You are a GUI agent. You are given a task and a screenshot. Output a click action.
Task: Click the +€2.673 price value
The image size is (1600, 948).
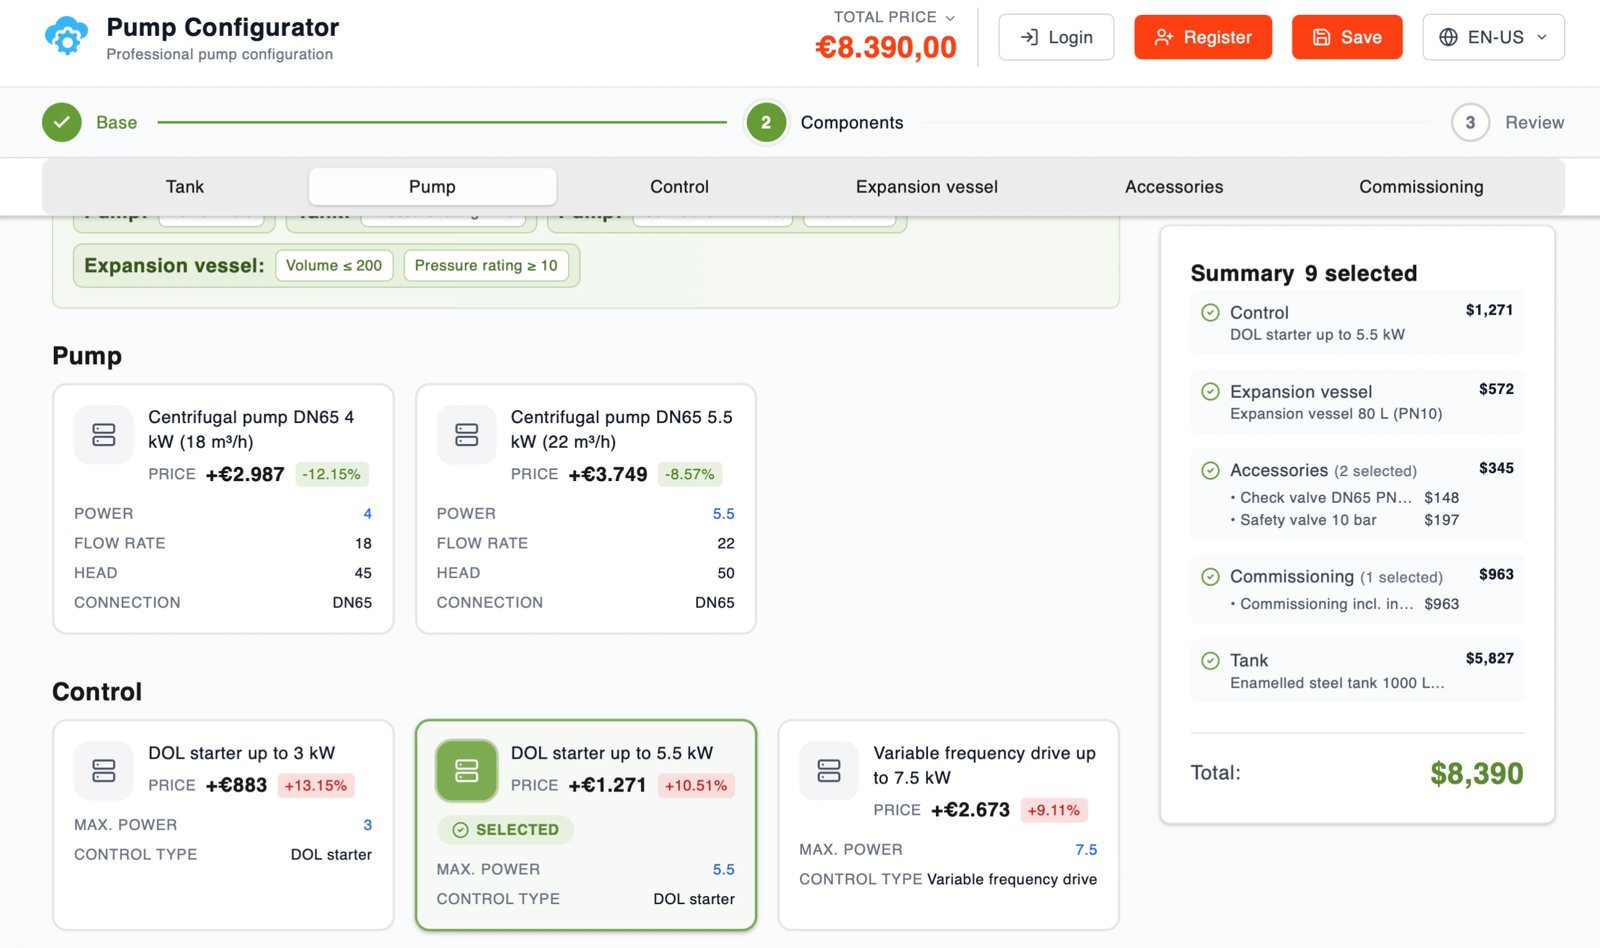point(970,810)
